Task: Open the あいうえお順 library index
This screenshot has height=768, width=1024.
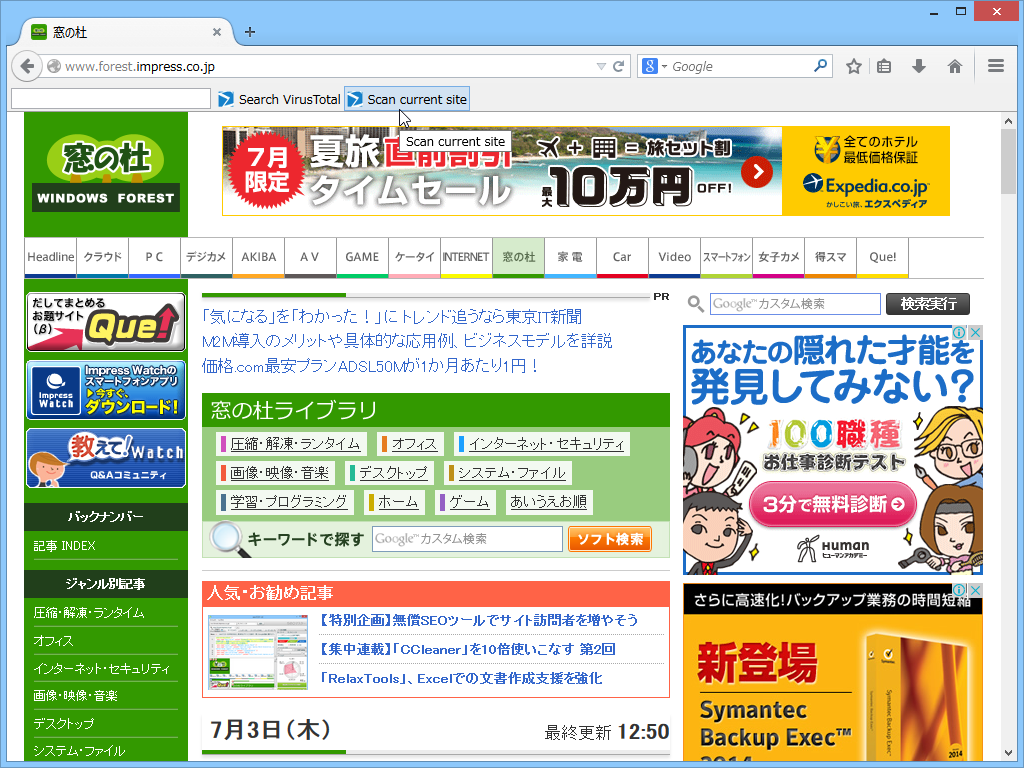Action: pyautogui.click(x=549, y=502)
